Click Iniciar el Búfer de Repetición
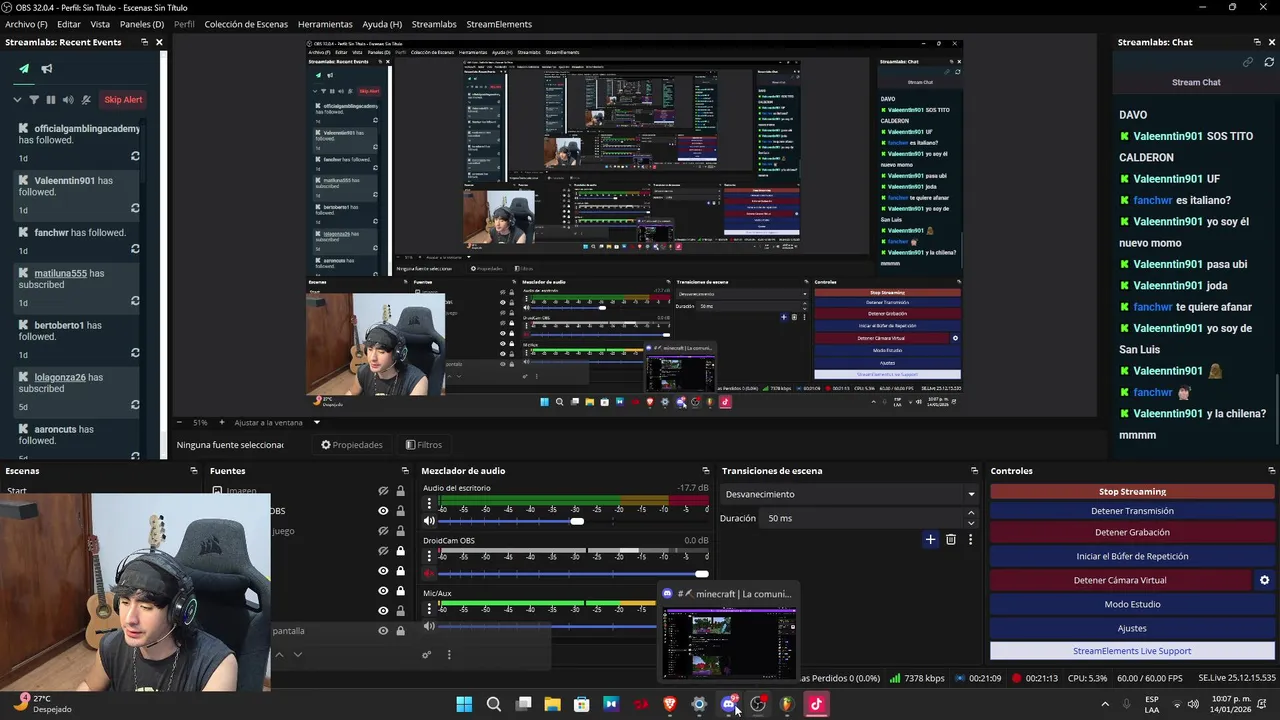The width and height of the screenshot is (1280, 720). tap(1132, 556)
